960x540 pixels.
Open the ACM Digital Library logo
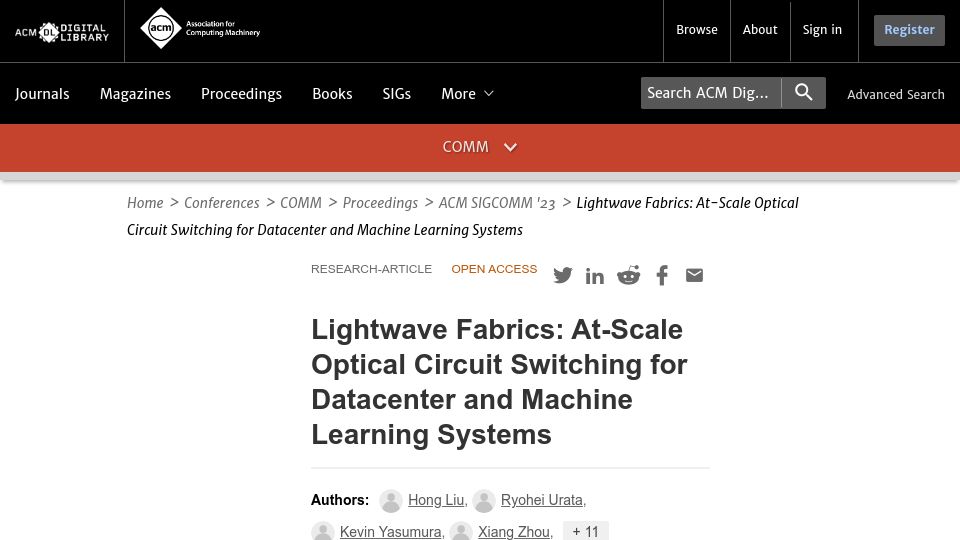tap(62, 32)
